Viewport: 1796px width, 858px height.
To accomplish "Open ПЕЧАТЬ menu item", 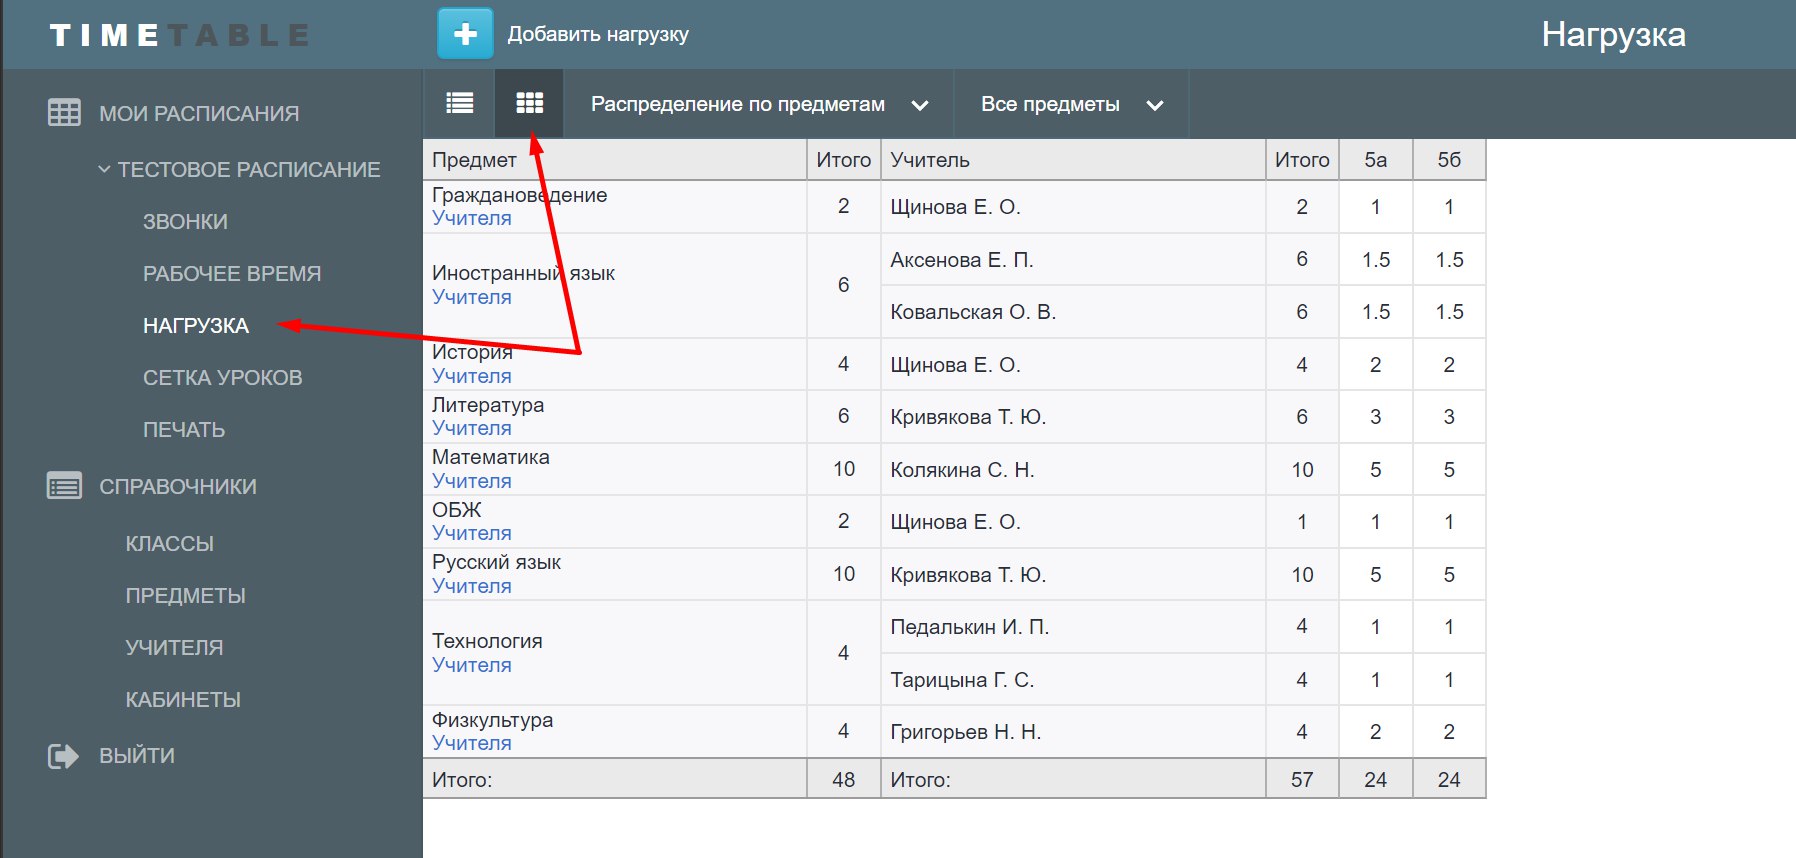I will pyautogui.click(x=184, y=429).
